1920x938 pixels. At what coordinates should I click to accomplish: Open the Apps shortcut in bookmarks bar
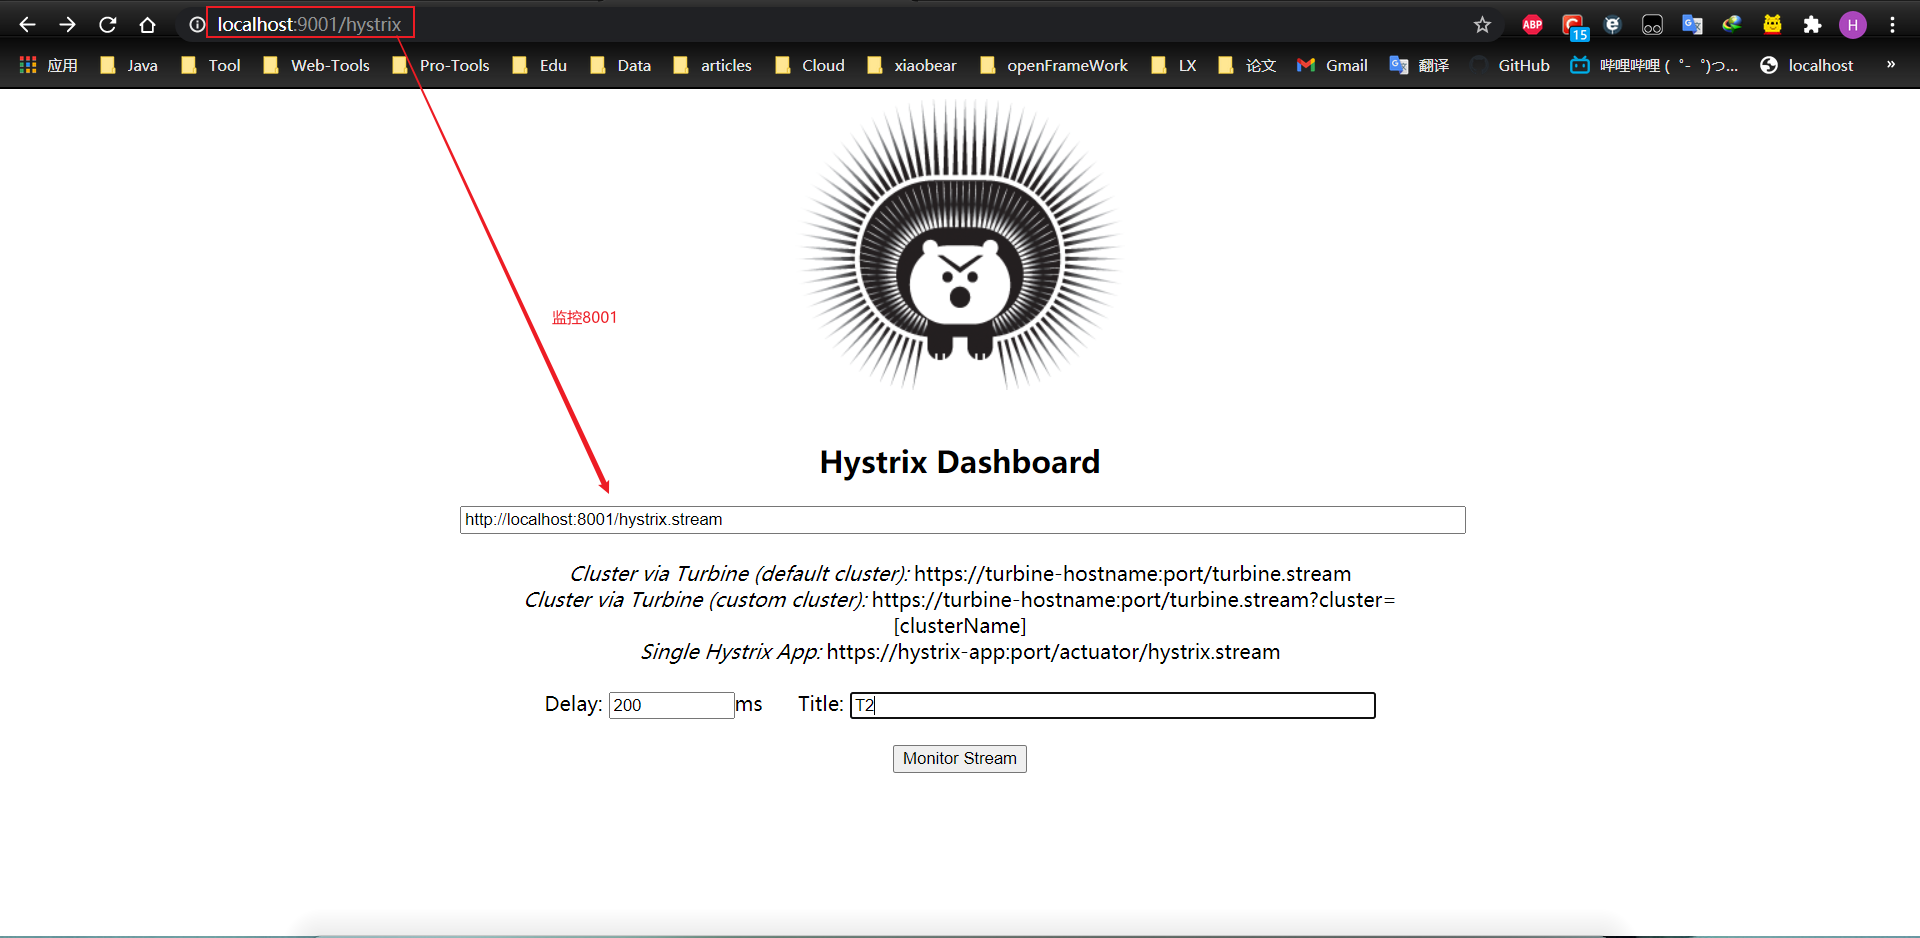(48, 65)
